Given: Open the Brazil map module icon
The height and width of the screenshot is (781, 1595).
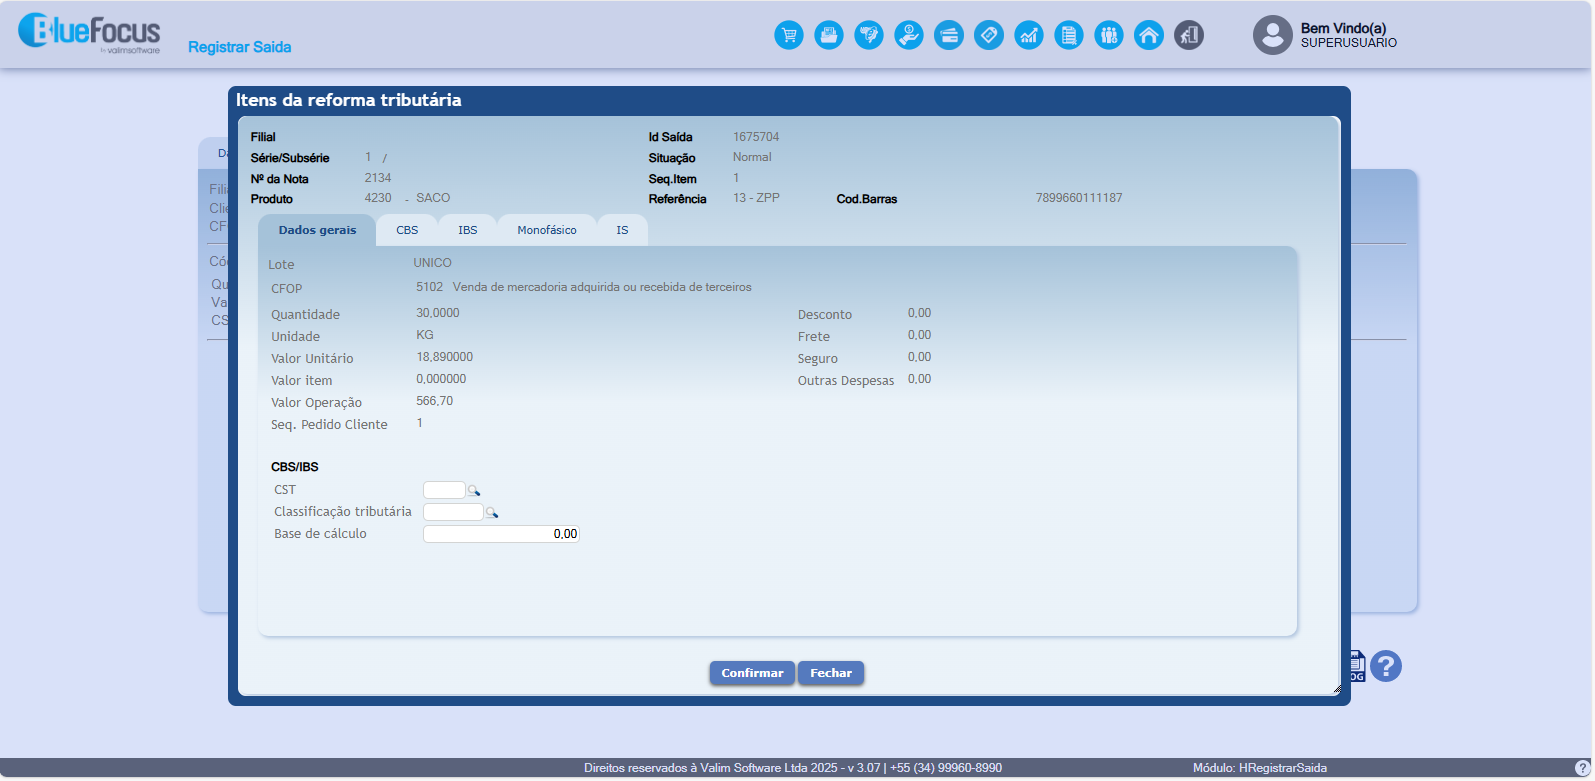Looking at the screenshot, I should (x=869, y=35).
